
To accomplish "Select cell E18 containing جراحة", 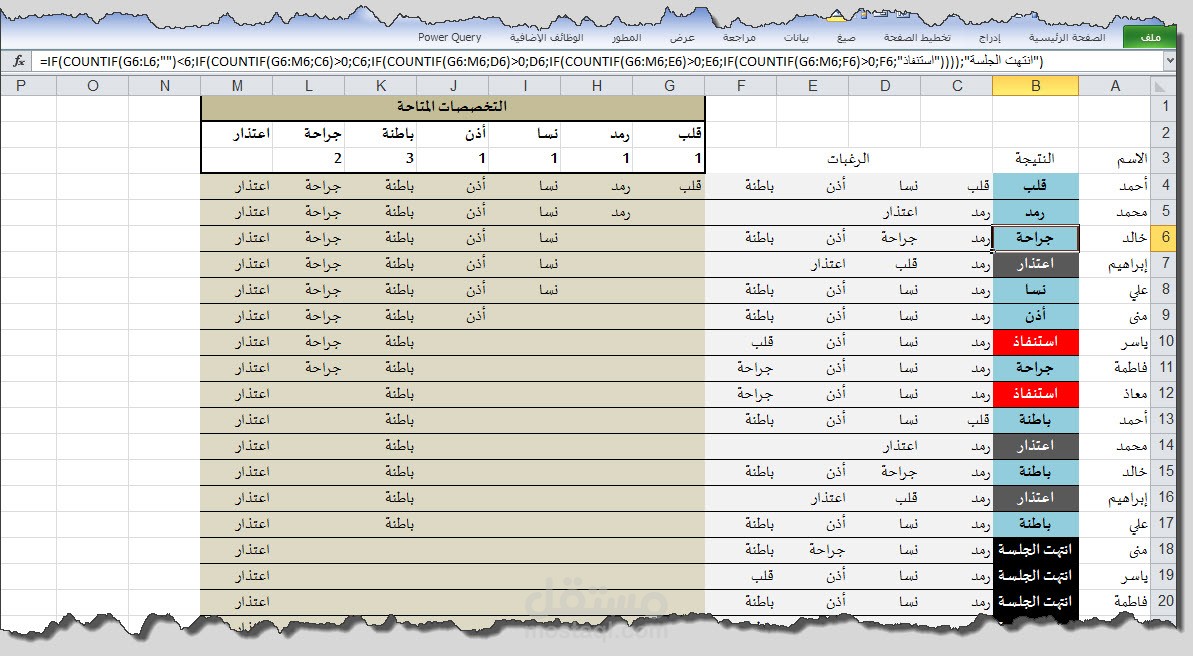I will (813, 549).
